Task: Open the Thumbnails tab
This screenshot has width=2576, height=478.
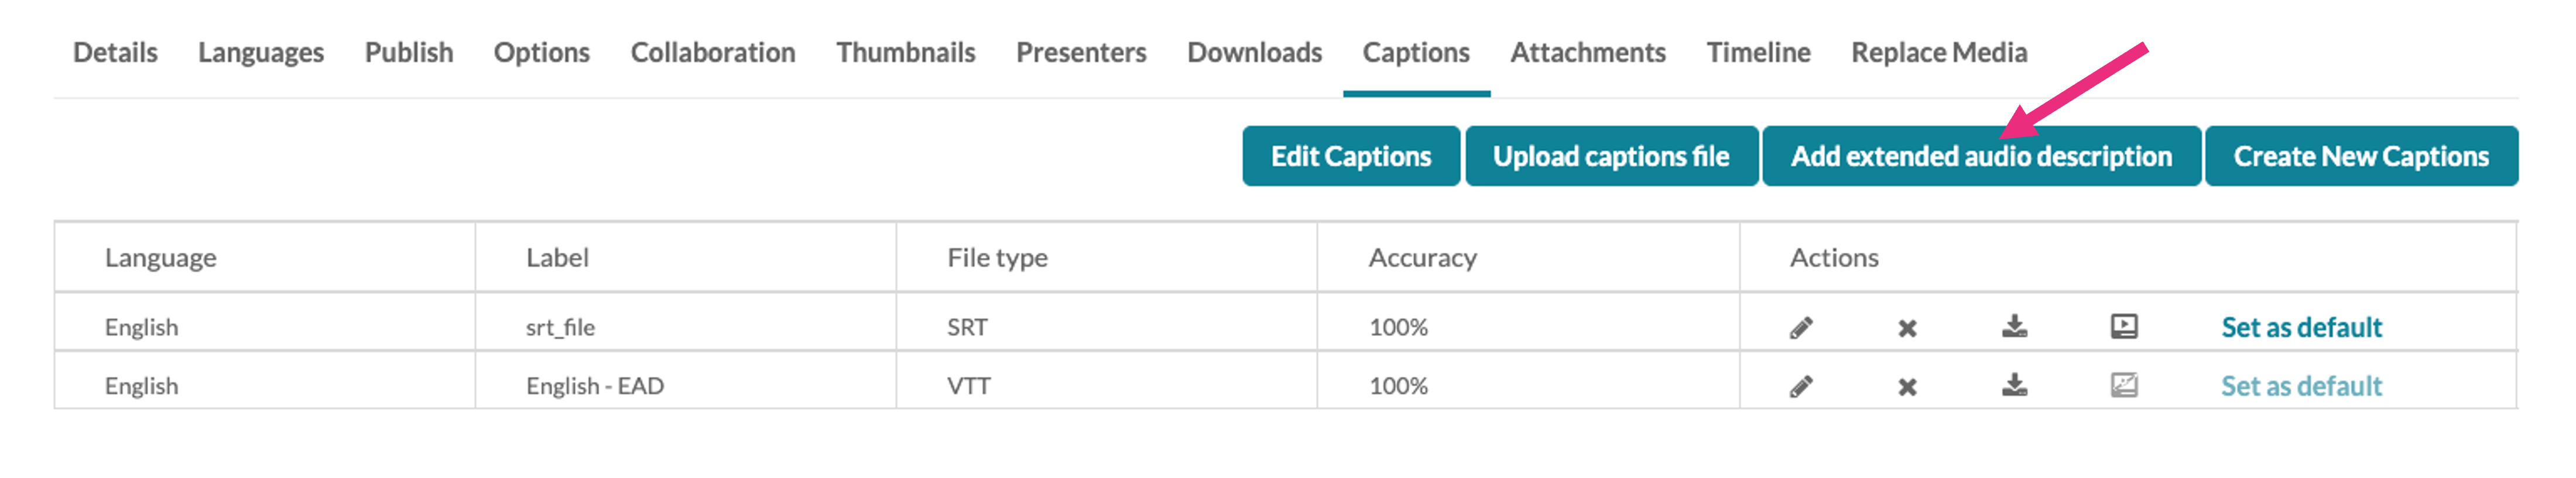Action: point(905,52)
